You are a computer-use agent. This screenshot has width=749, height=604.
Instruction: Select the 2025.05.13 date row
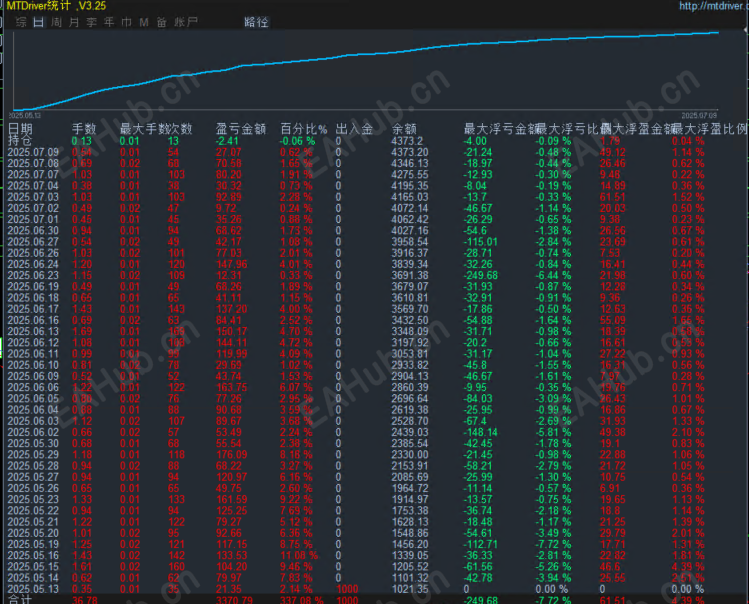(33, 589)
